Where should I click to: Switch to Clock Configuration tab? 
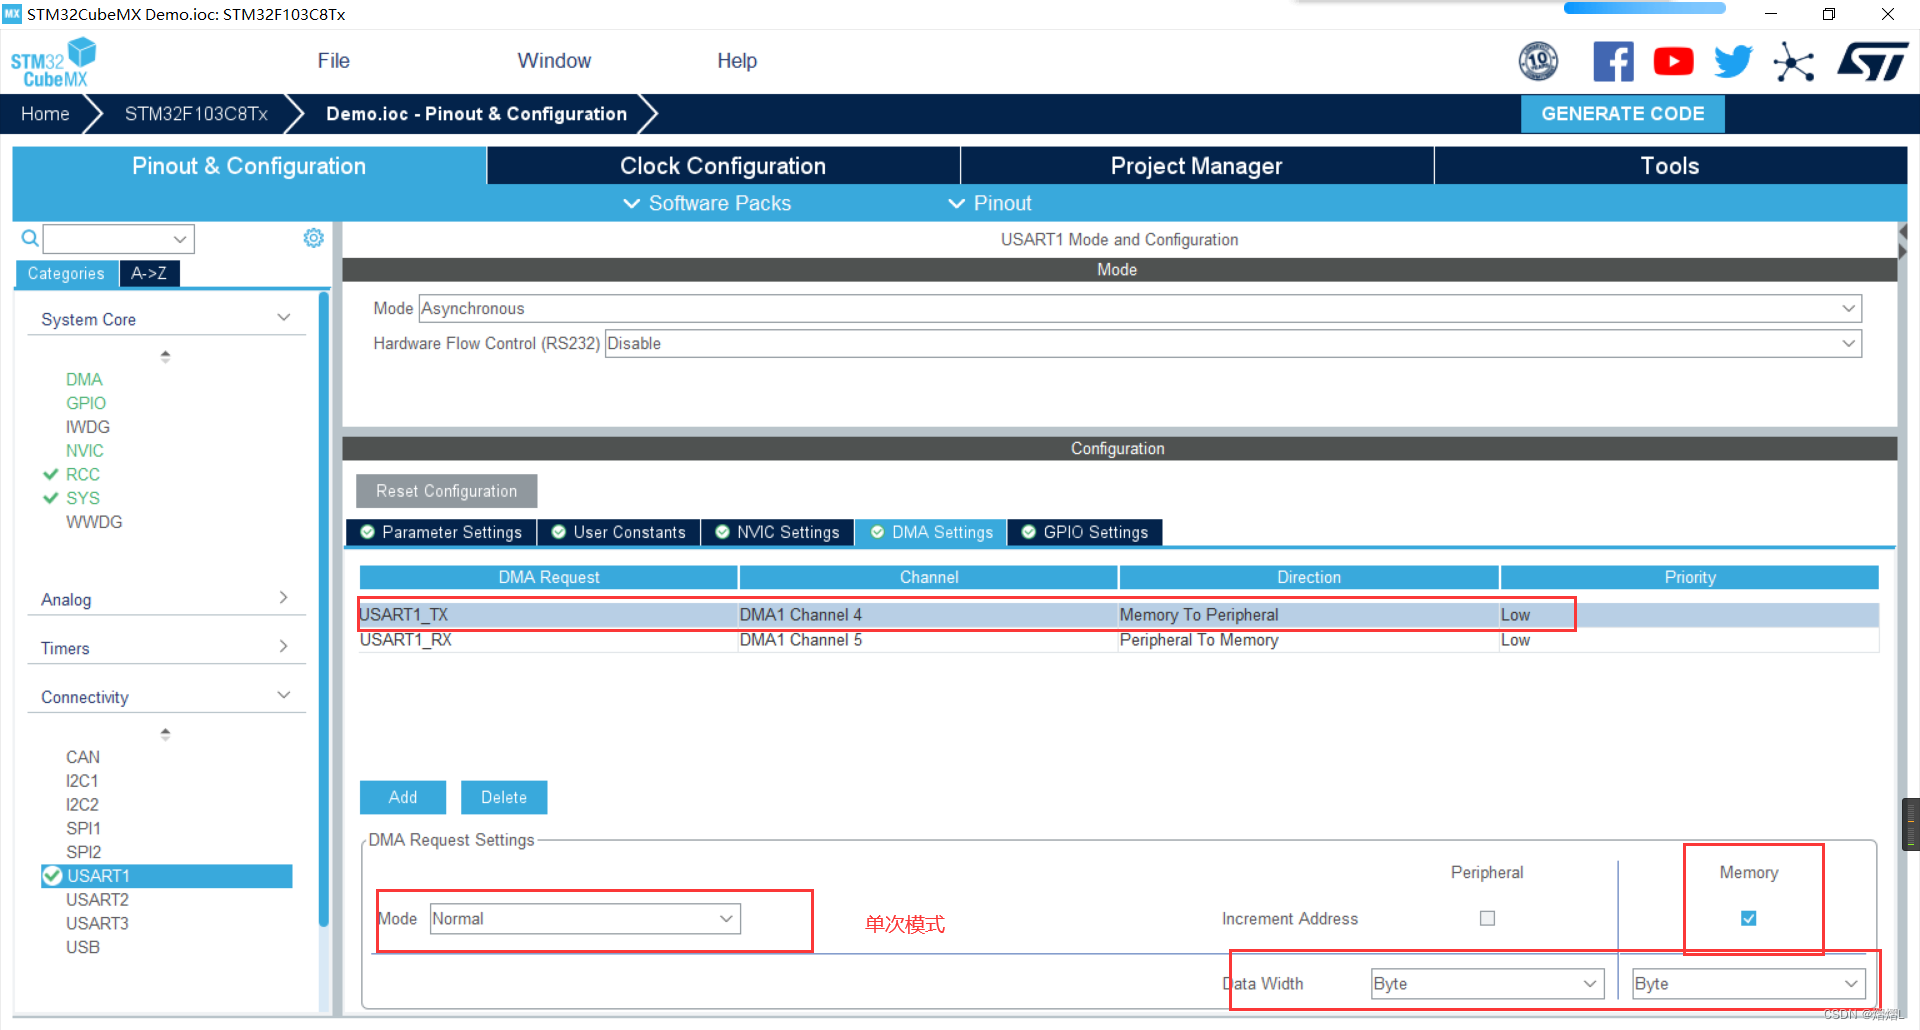click(723, 166)
